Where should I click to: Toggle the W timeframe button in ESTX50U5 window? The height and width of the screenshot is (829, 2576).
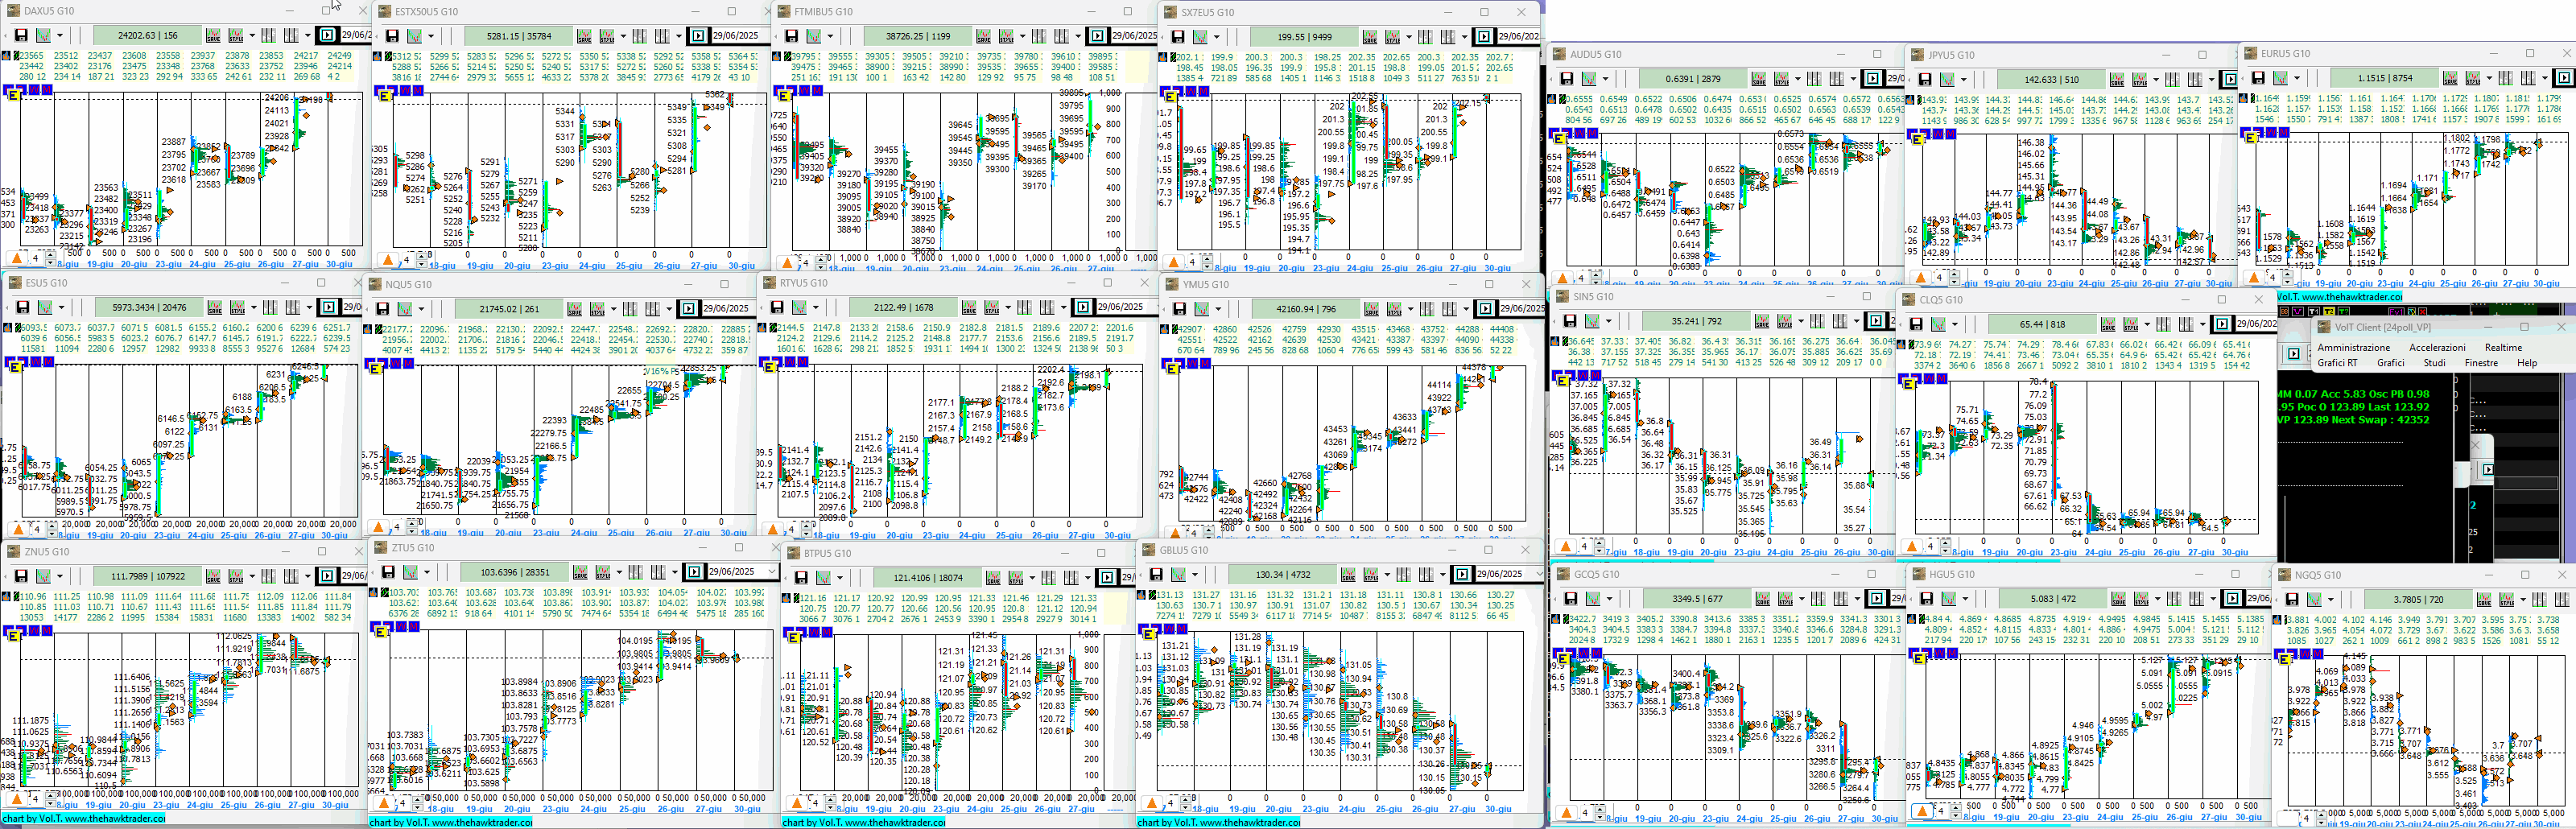[406, 90]
